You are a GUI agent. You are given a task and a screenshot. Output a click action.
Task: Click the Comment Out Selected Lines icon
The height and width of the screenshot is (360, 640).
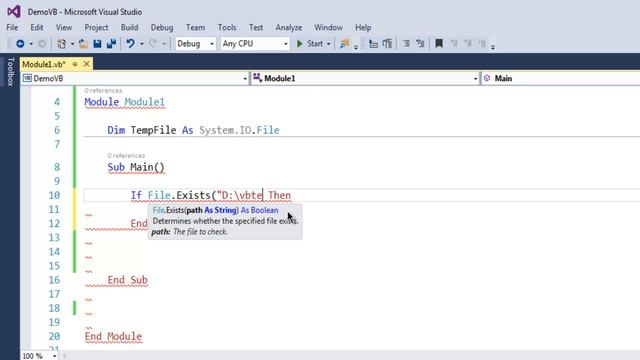click(x=406, y=43)
